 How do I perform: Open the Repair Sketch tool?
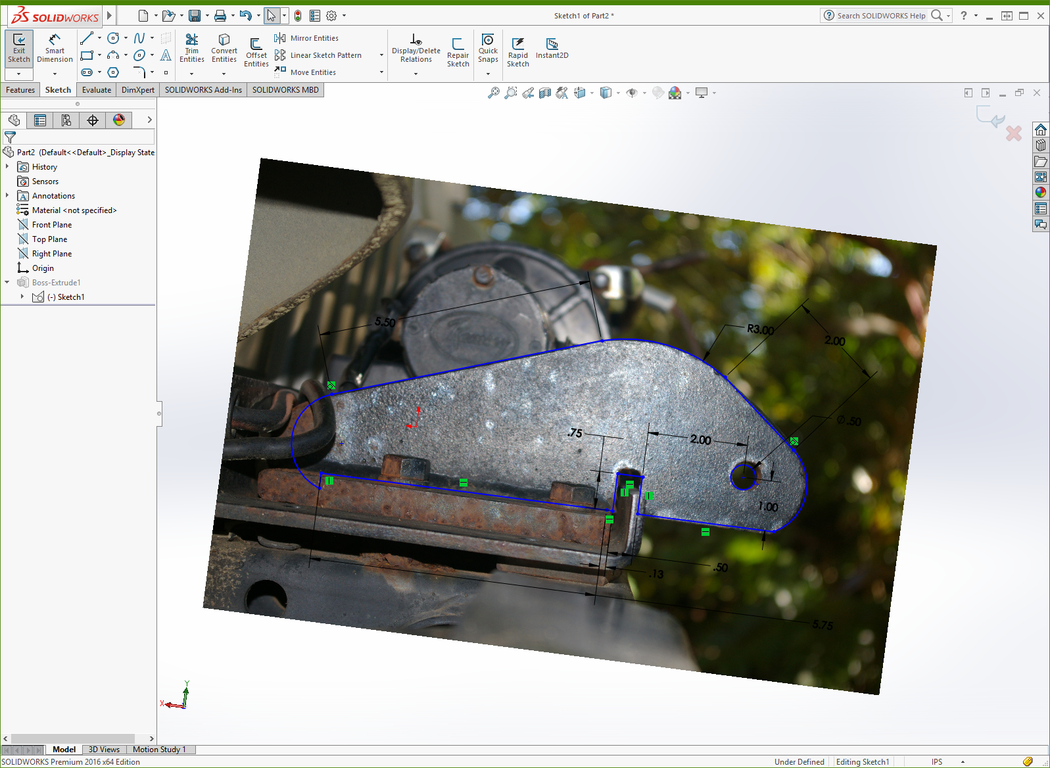pyautogui.click(x=458, y=52)
